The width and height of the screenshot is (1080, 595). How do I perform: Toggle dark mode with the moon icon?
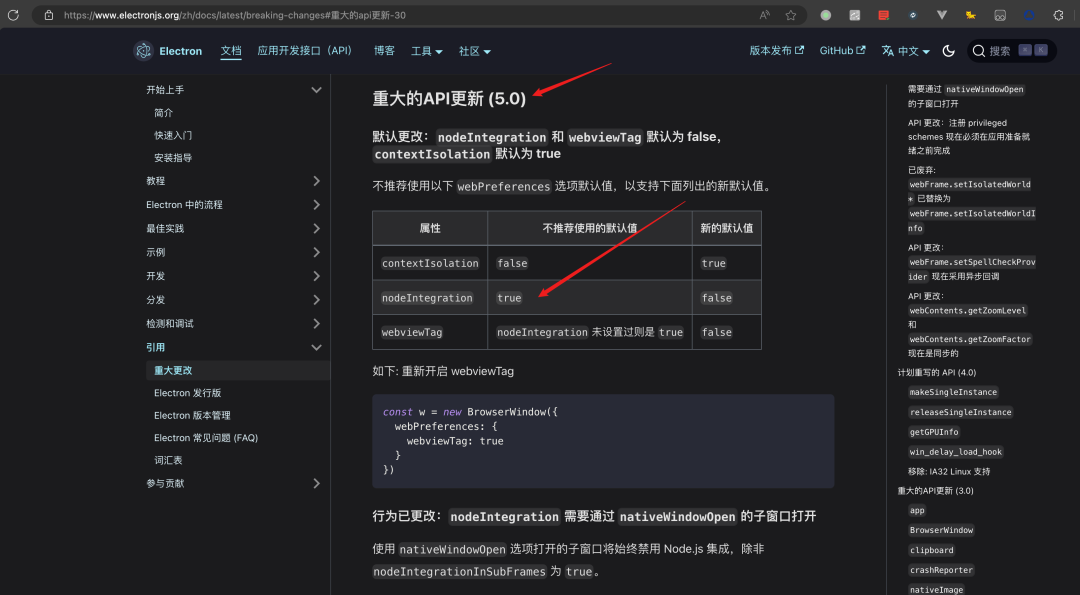(x=948, y=51)
